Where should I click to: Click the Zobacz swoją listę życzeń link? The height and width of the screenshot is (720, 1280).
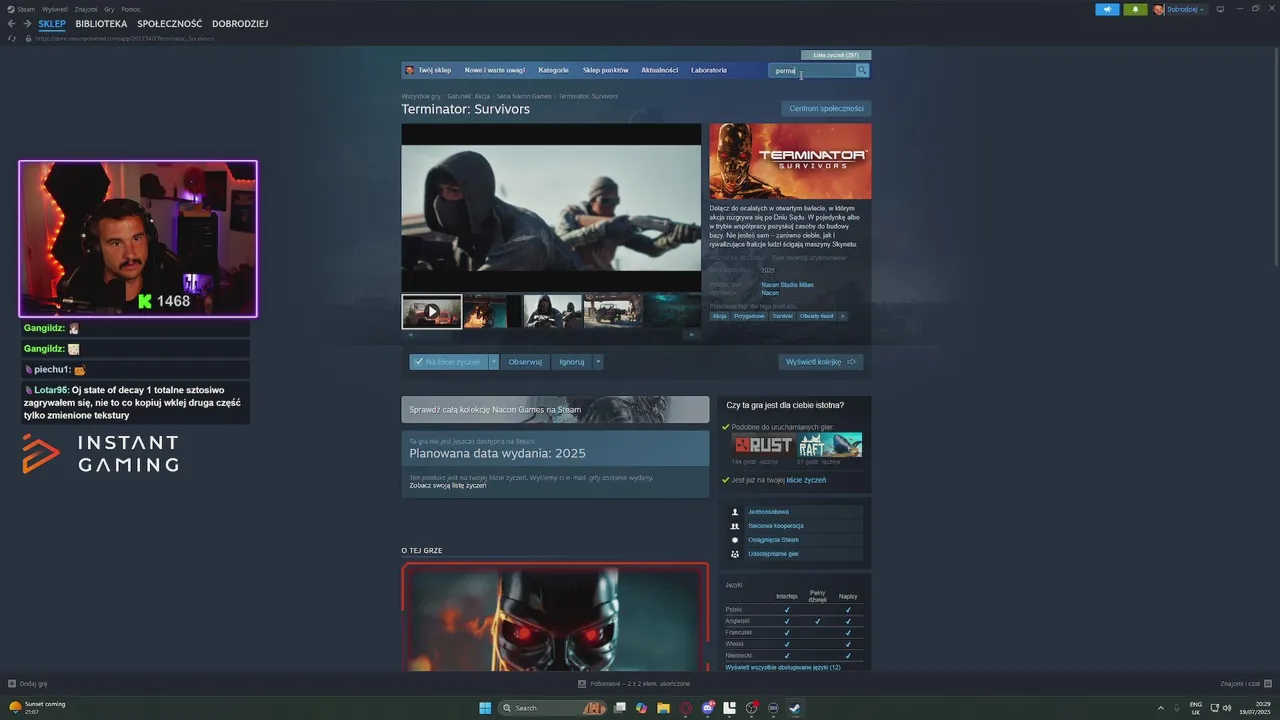448,485
